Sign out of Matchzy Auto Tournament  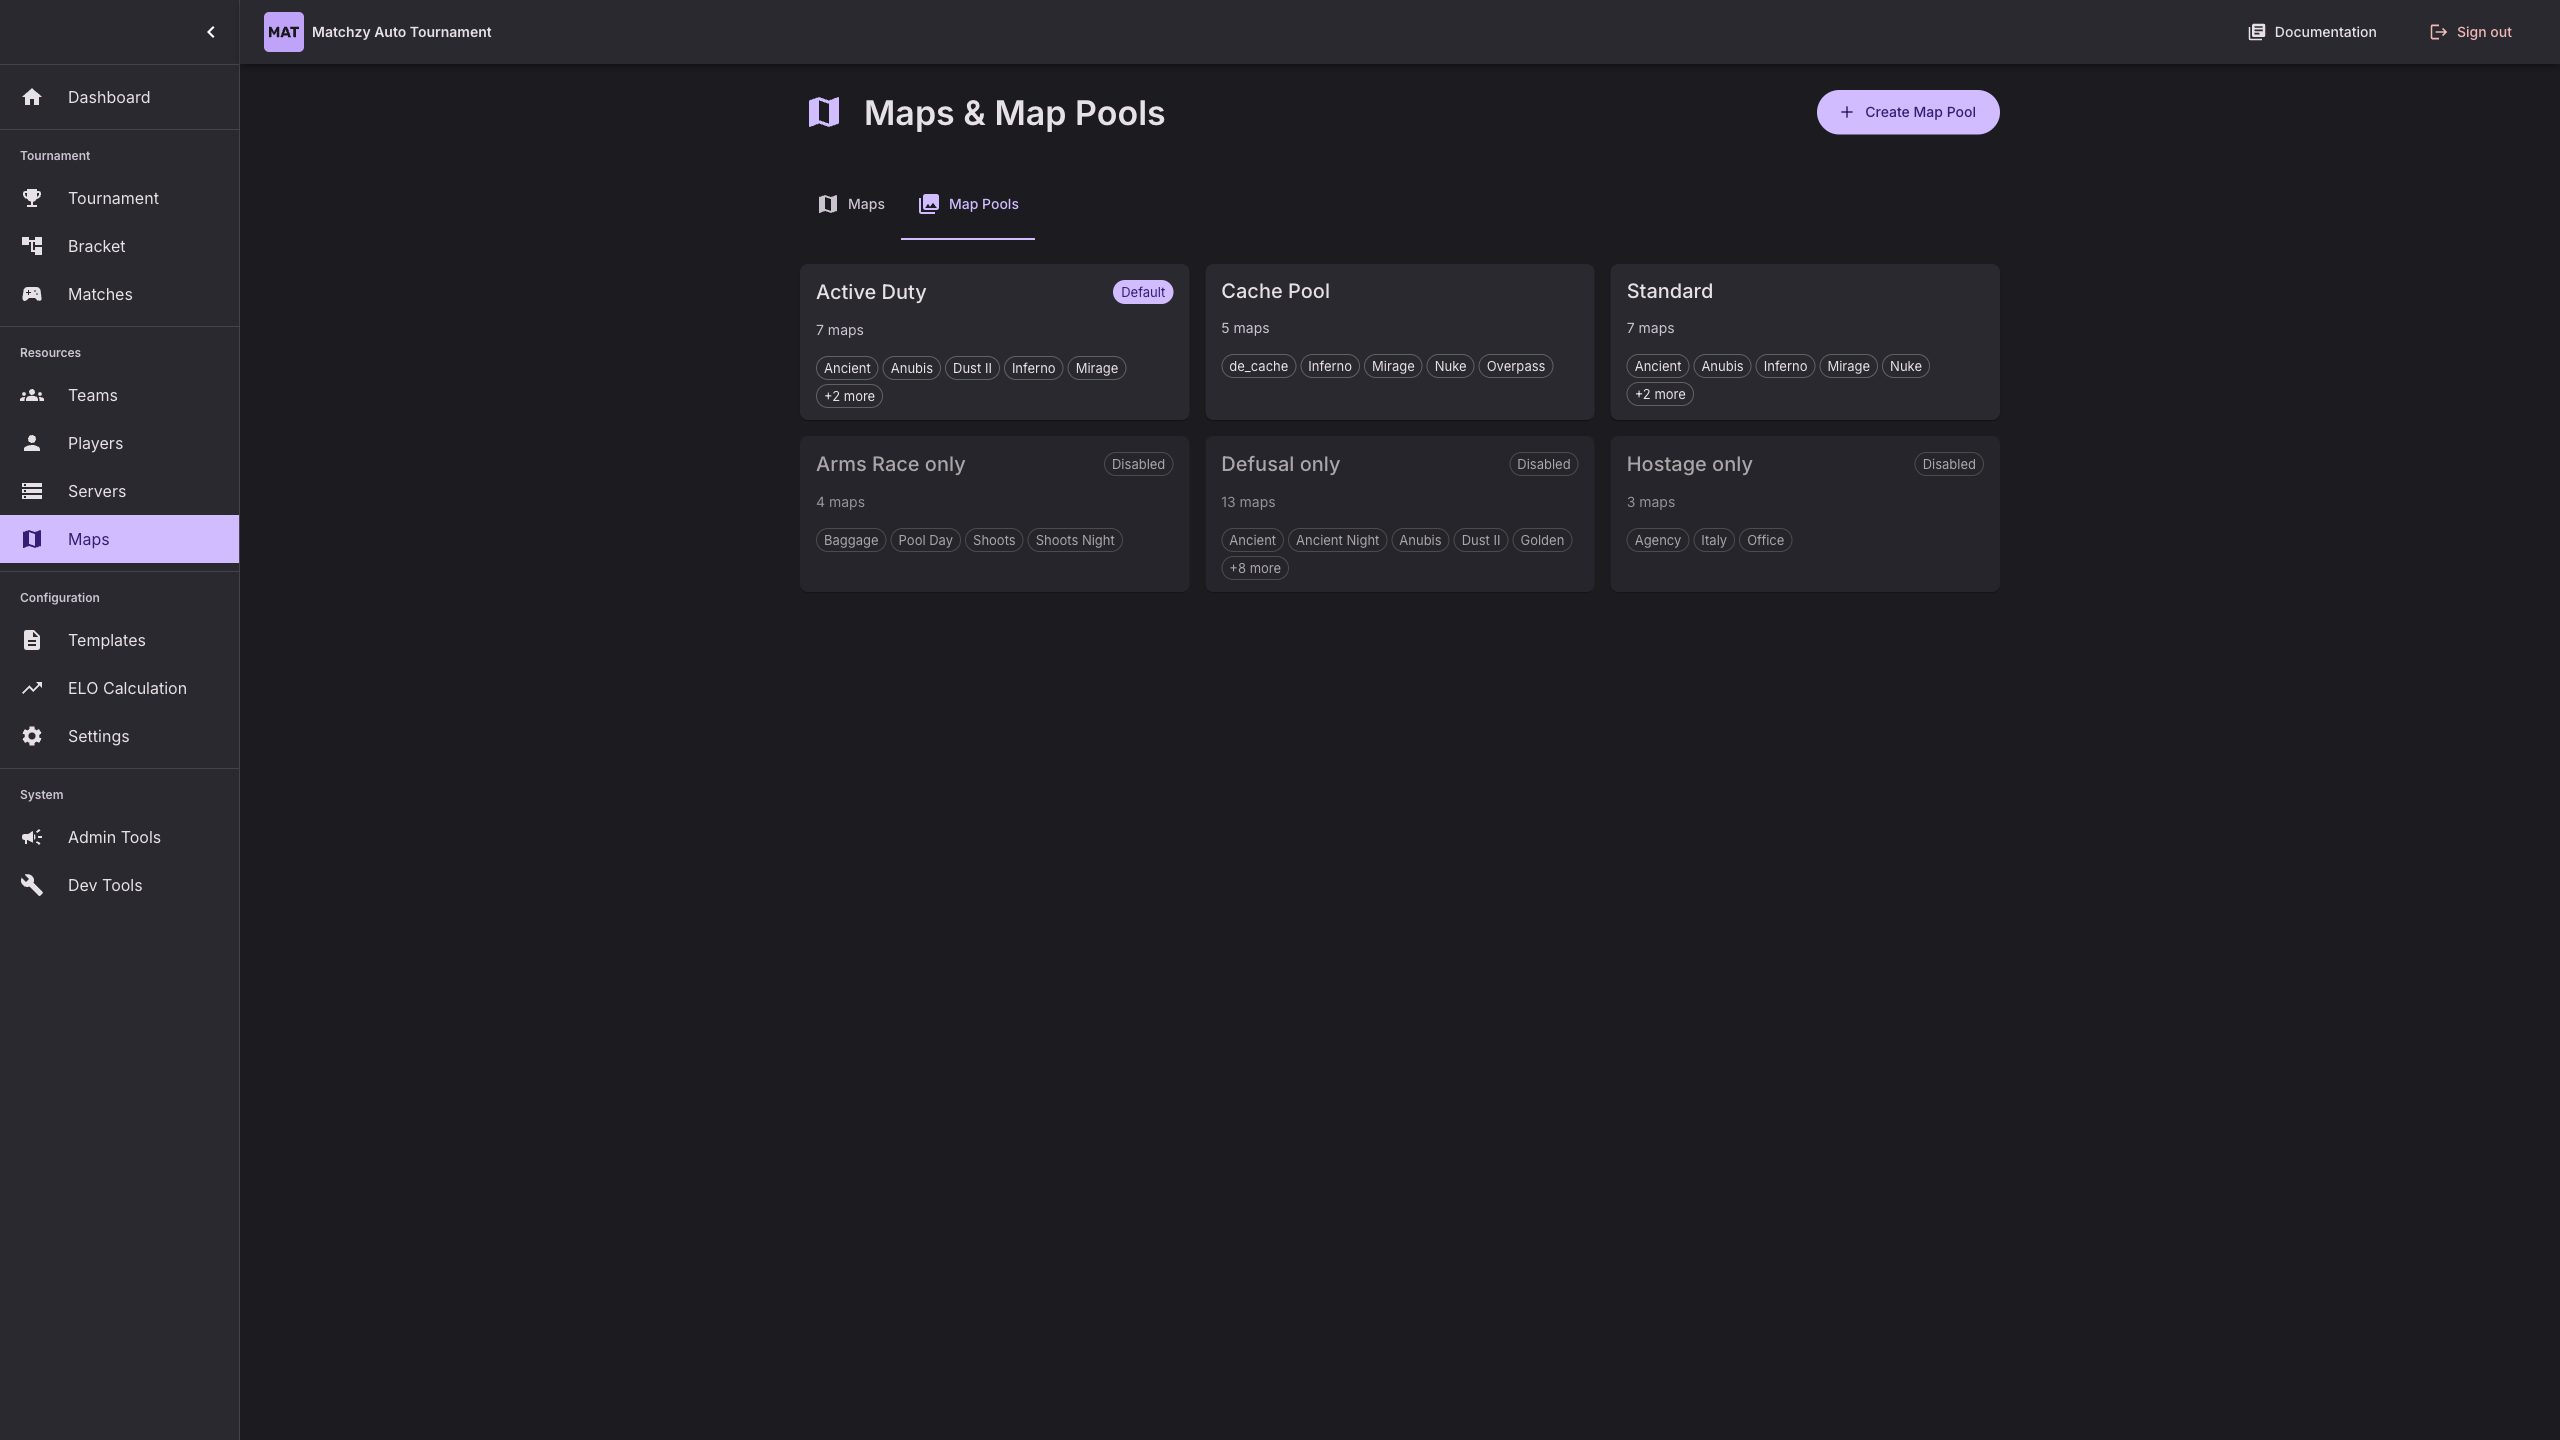pos(2469,31)
